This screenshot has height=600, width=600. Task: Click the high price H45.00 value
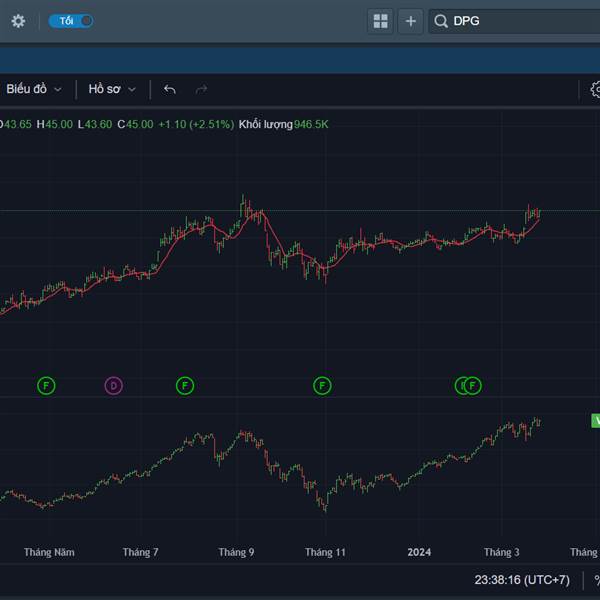(x=54, y=124)
